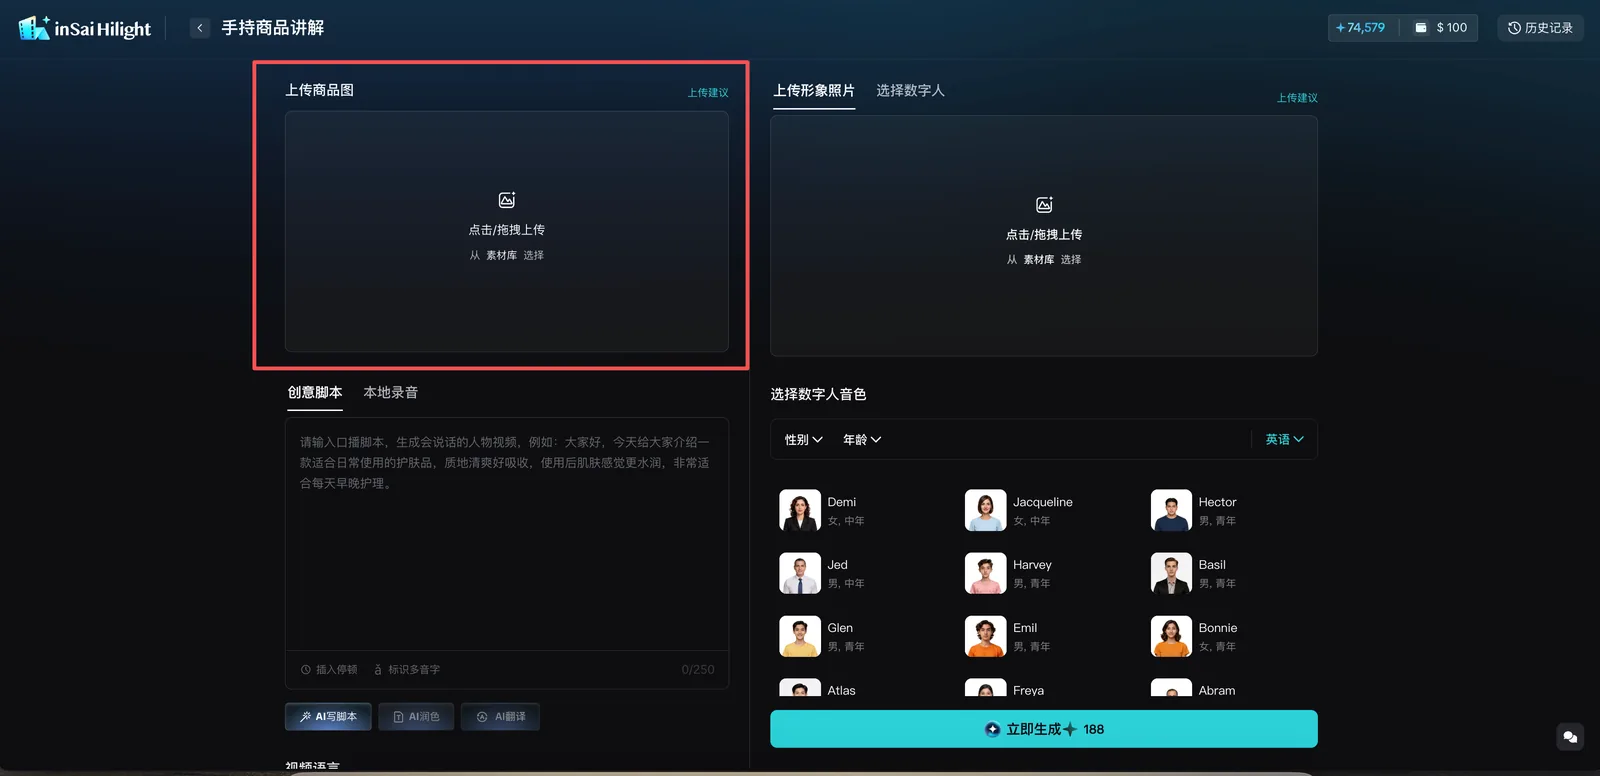Click the 立即生成 generate button
This screenshot has width=1600, height=776.
click(x=1044, y=729)
